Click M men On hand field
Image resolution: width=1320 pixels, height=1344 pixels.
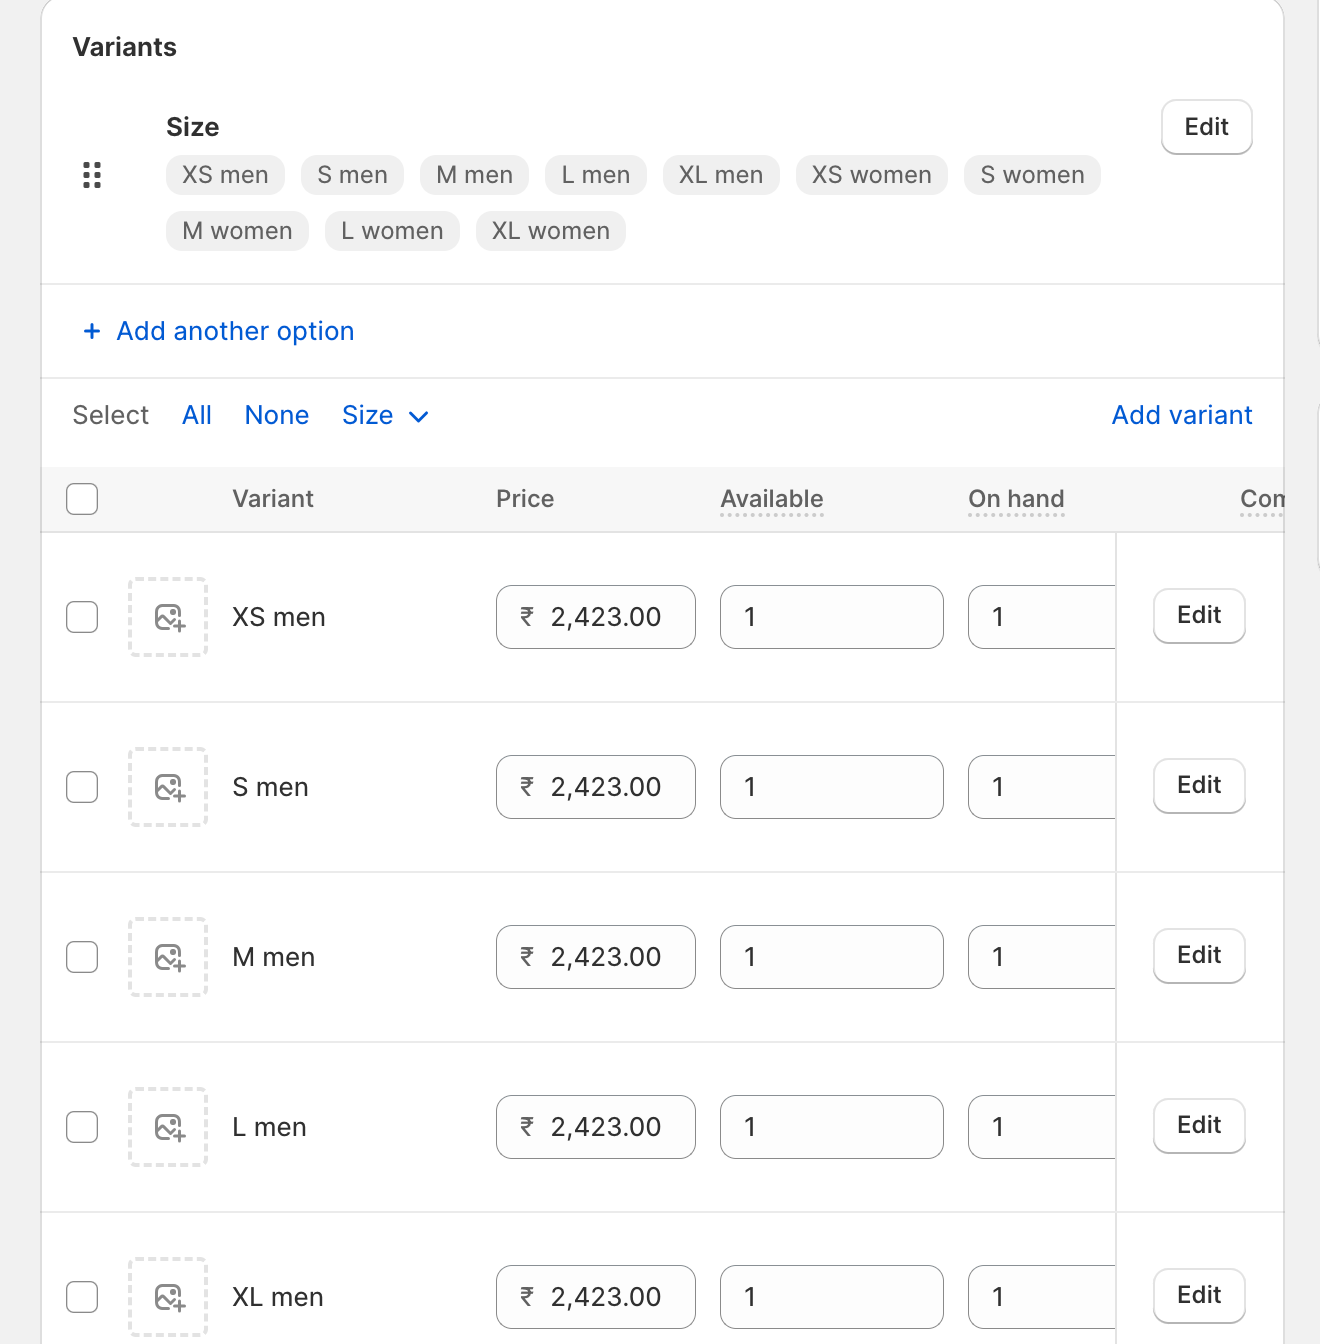(1042, 957)
